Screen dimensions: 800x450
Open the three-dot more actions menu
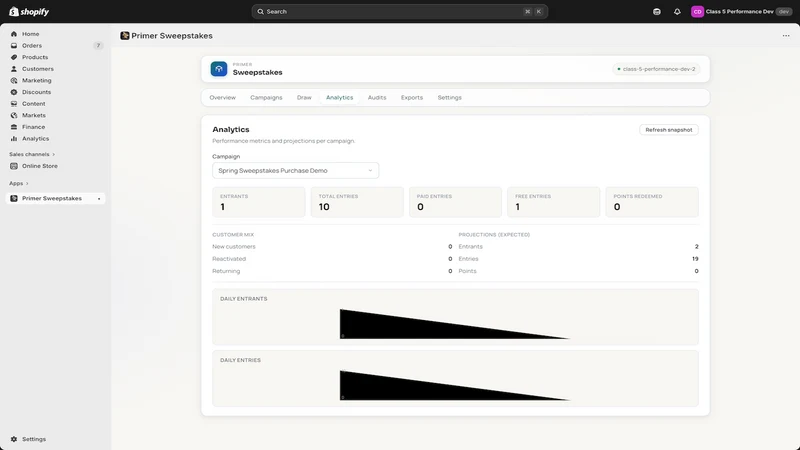pyautogui.click(x=786, y=36)
